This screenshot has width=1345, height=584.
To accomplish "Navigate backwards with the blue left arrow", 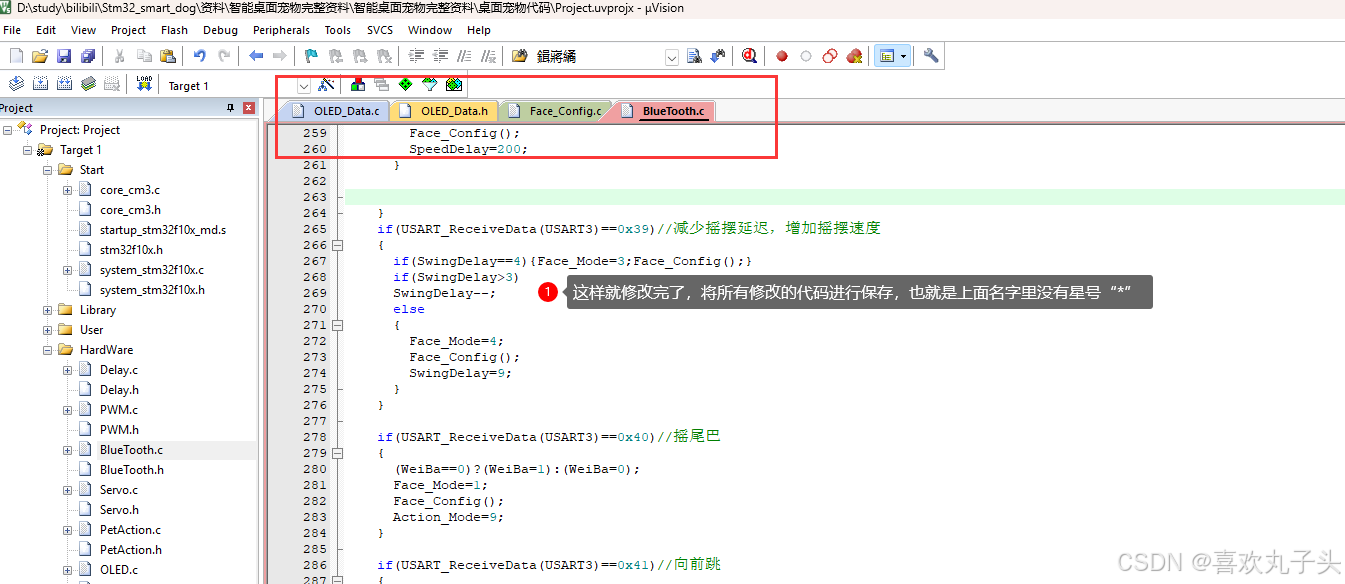I will (256, 56).
